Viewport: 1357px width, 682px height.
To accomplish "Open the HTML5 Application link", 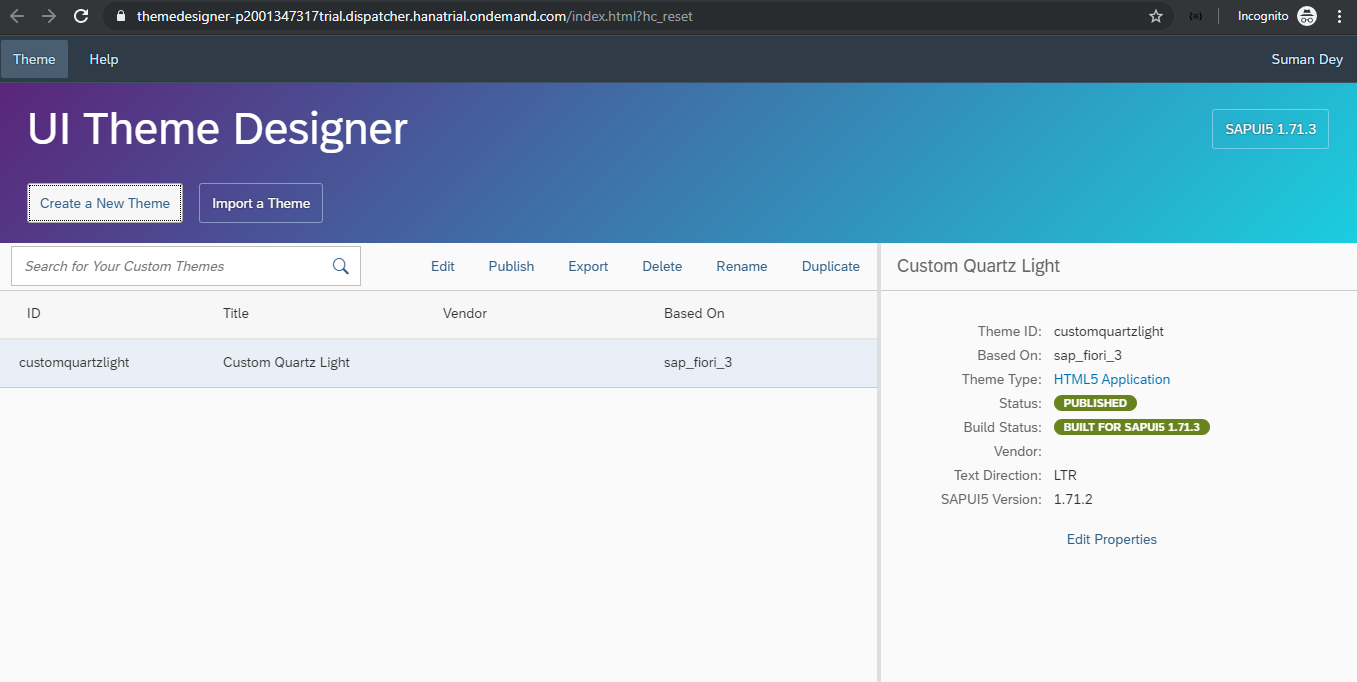I will (x=1111, y=379).
